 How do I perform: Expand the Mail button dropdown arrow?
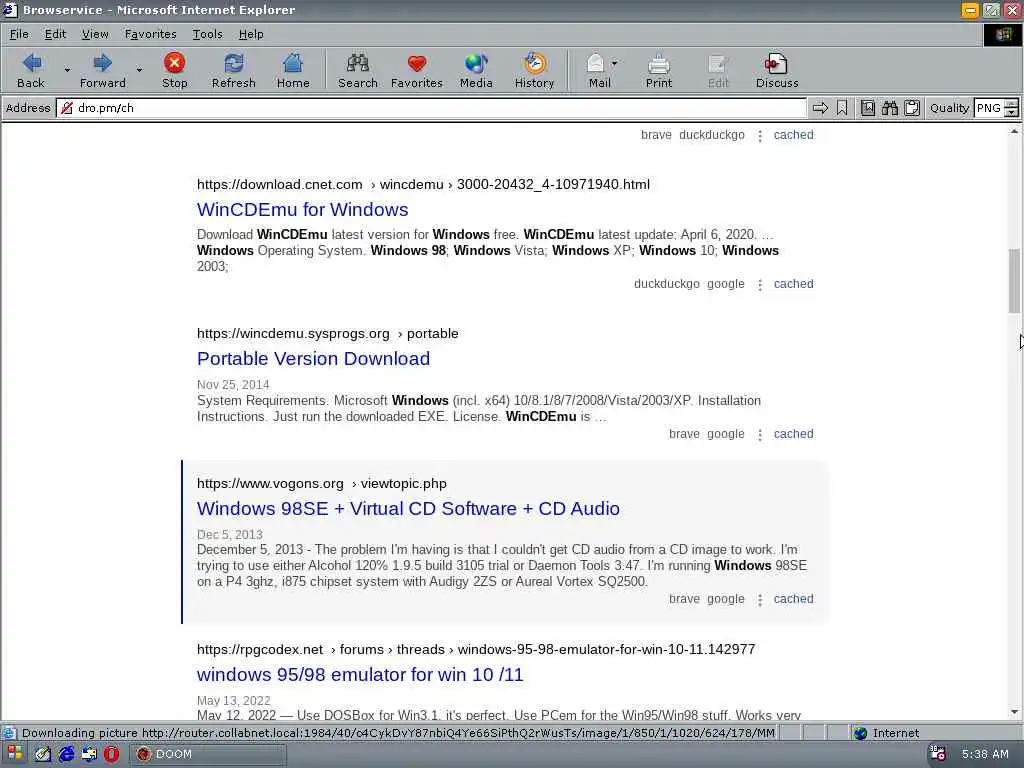click(615, 63)
